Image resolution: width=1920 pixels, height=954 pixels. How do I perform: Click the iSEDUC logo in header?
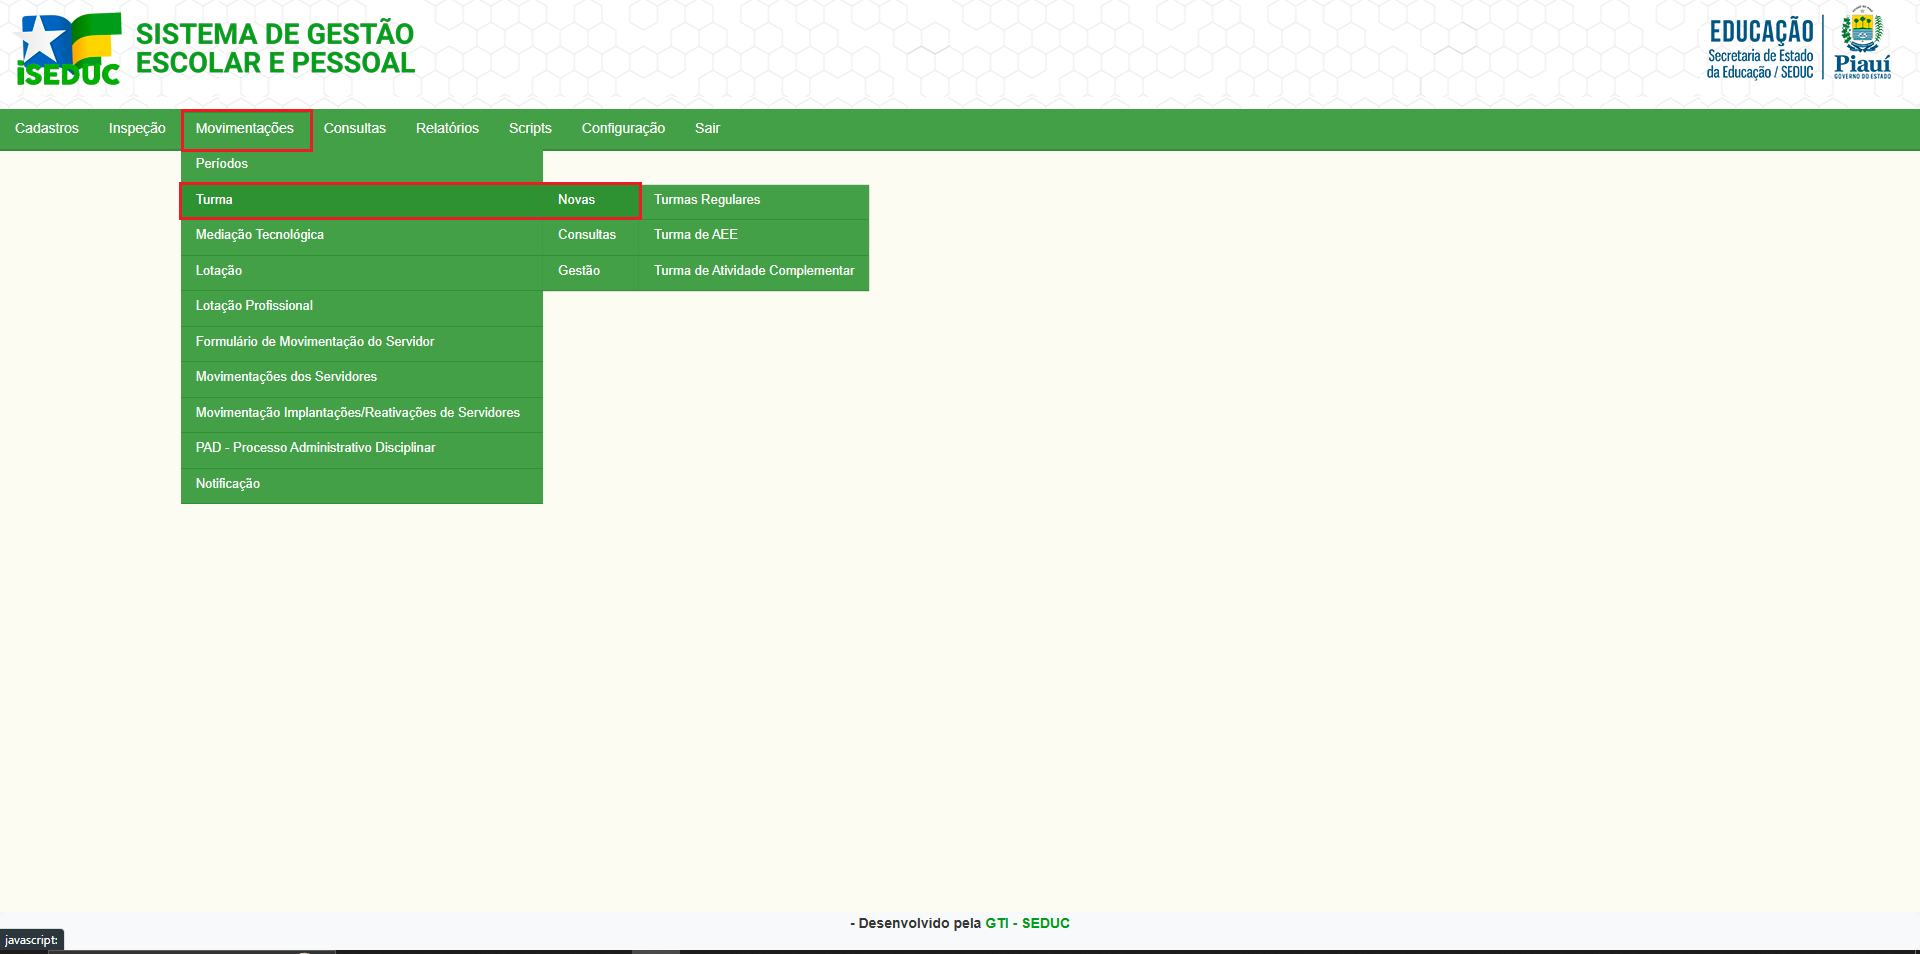coord(68,49)
